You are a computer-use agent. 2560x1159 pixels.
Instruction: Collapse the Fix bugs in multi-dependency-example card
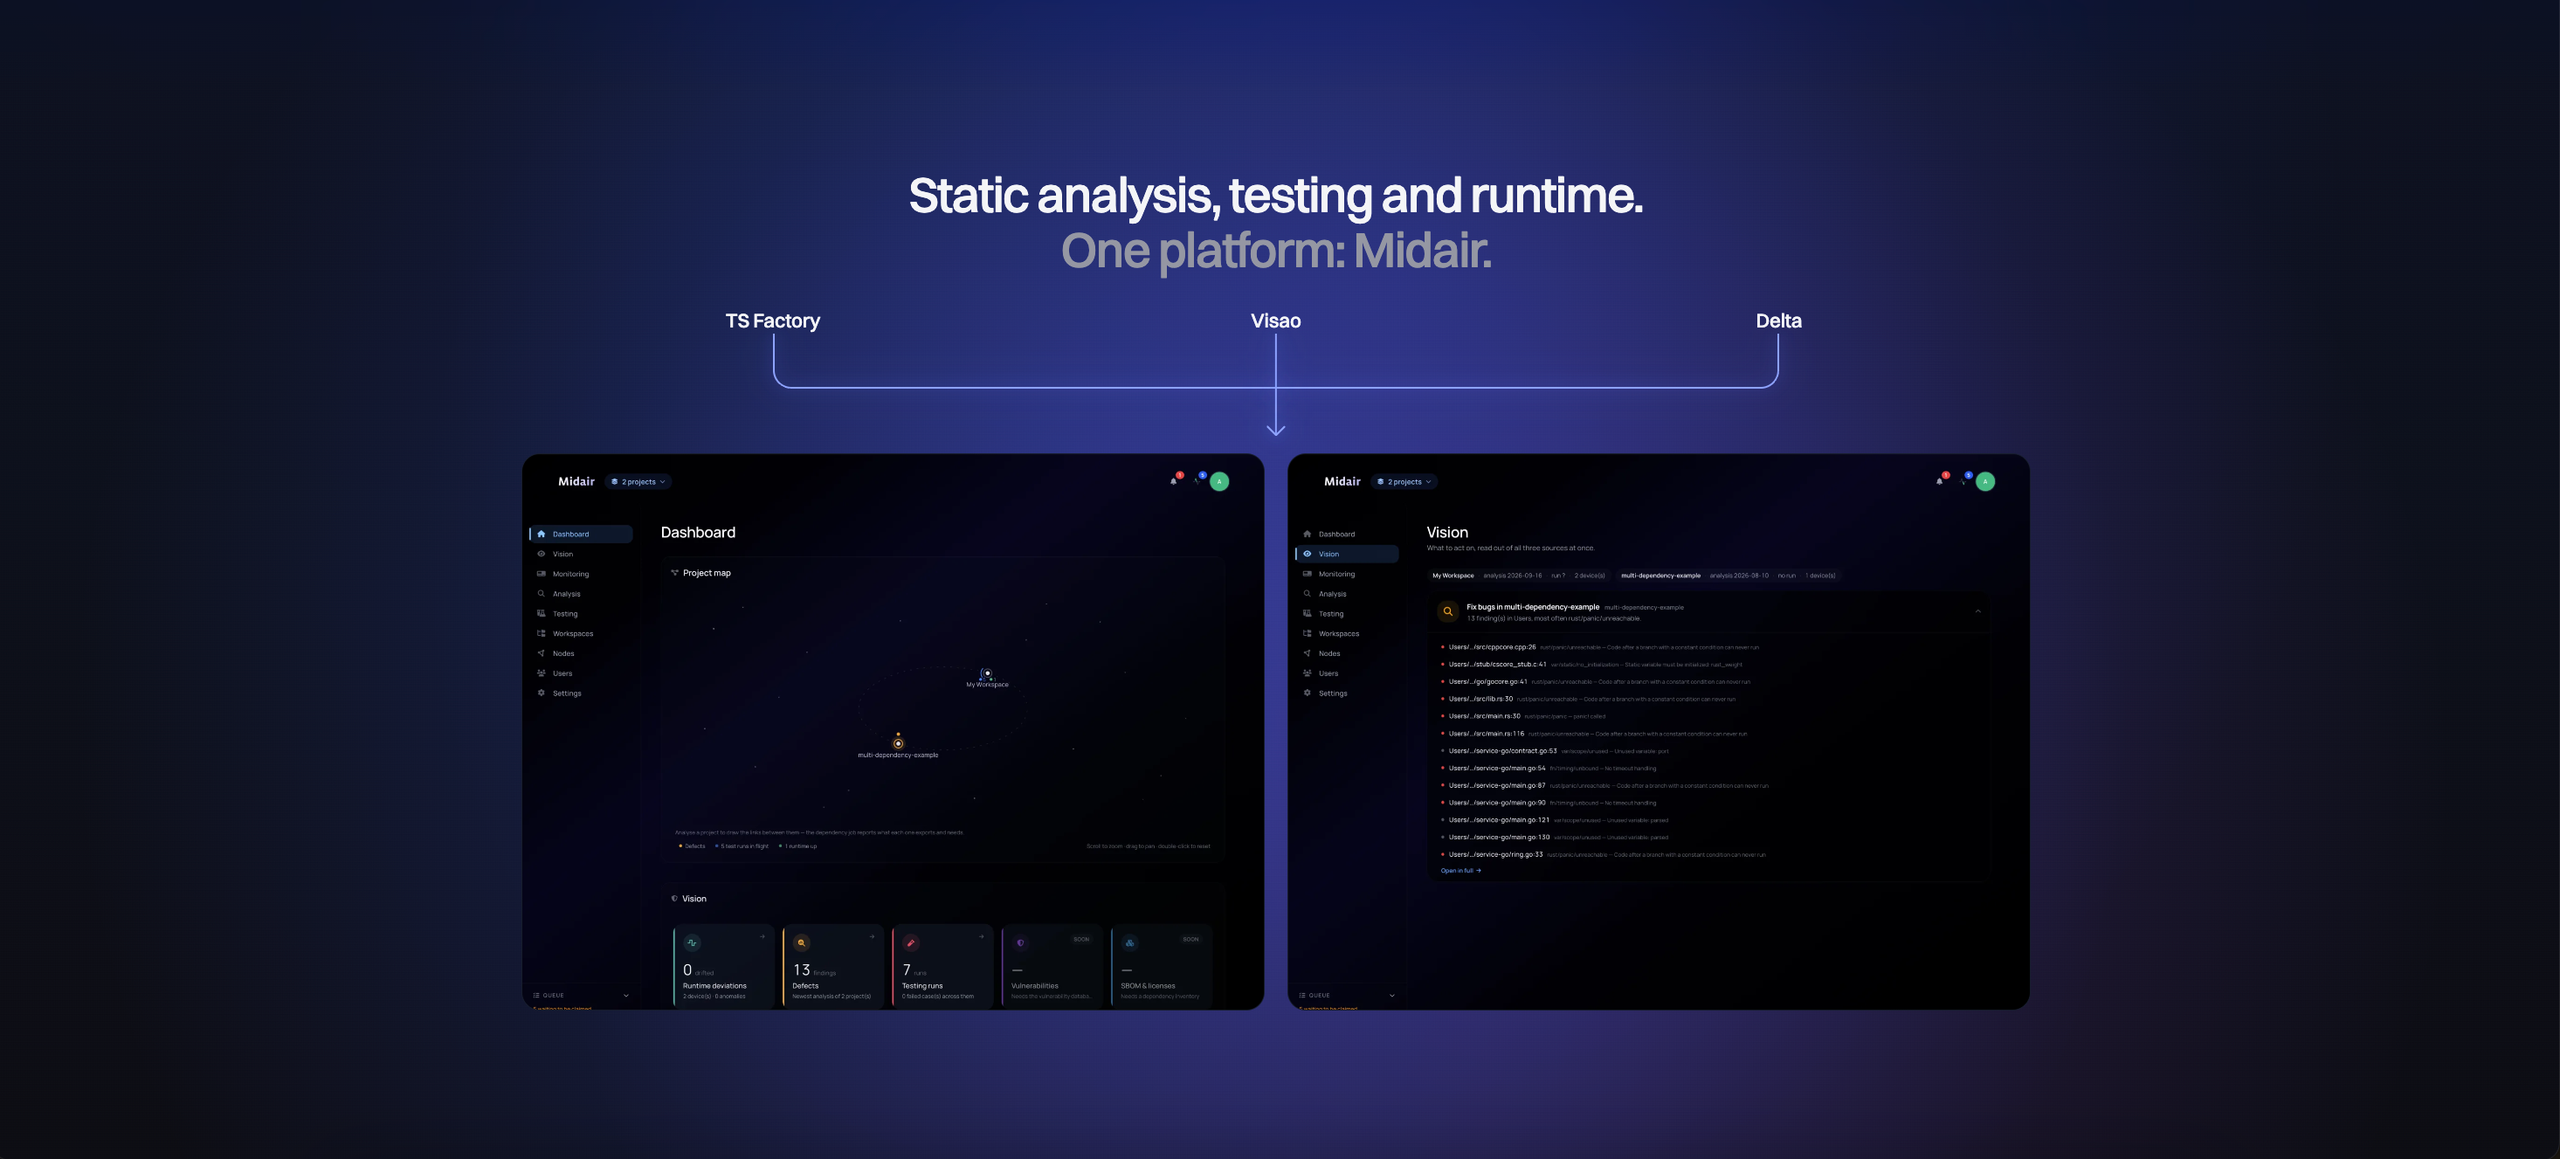pos(1978,611)
